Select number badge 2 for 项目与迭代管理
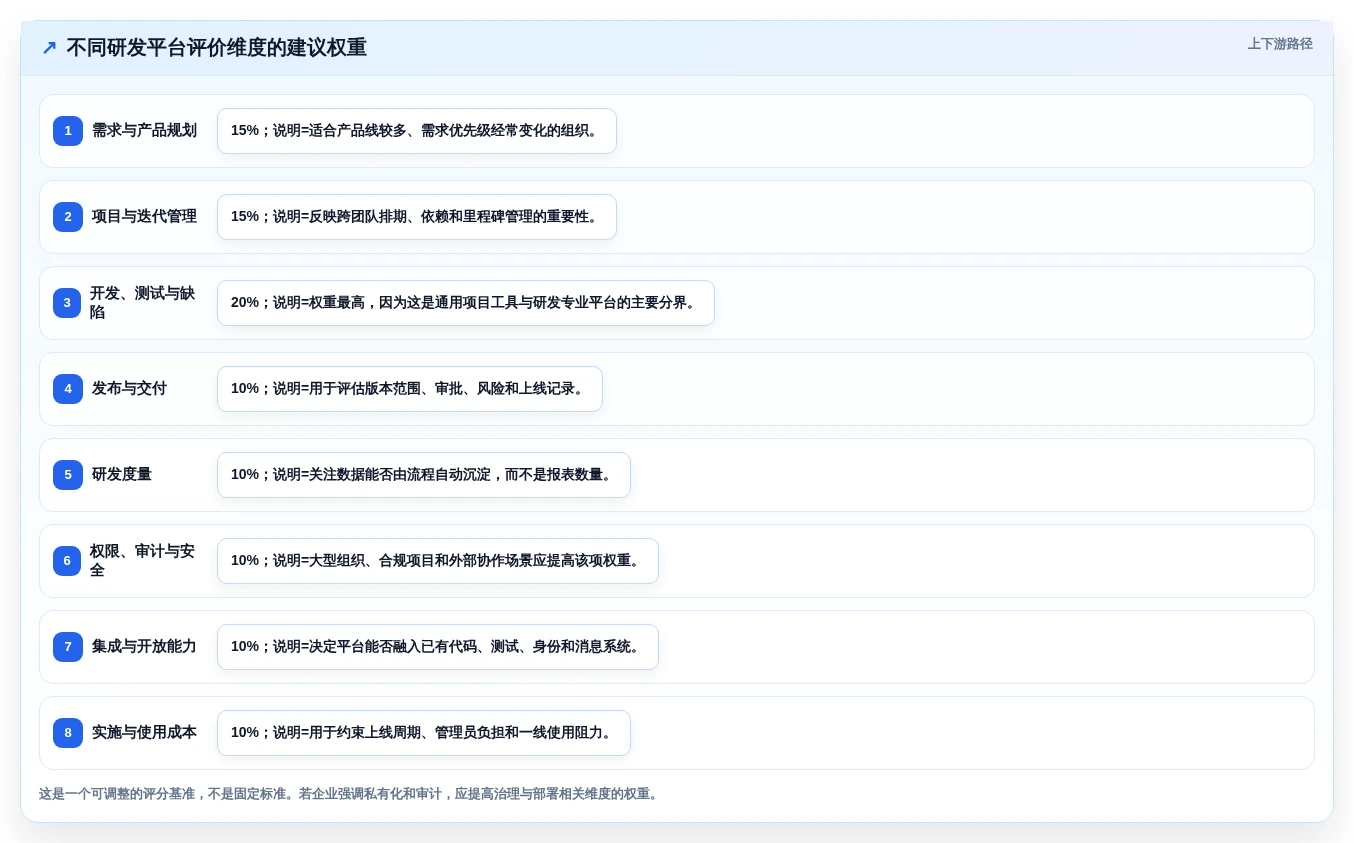1354x843 pixels. coord(68,217)
